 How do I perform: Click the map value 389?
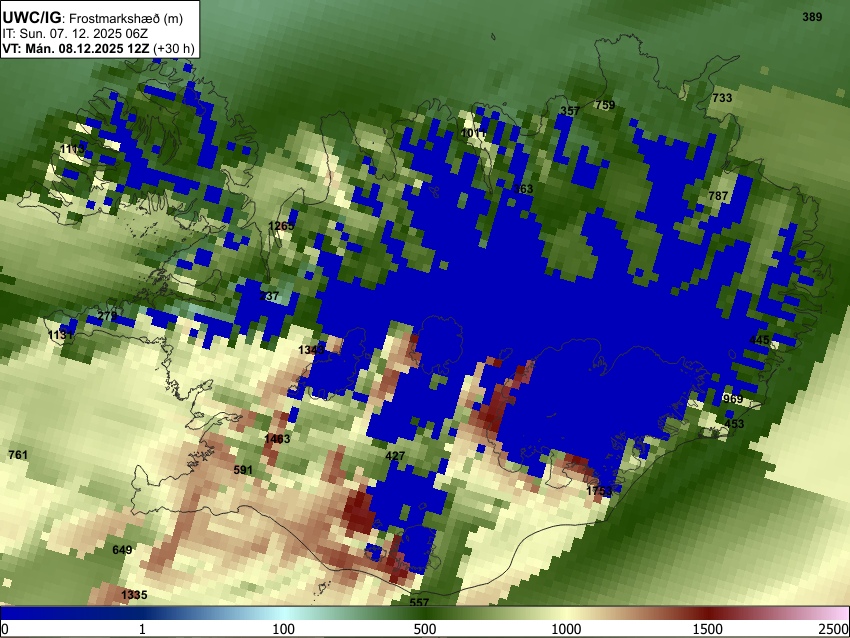point(812,17)
